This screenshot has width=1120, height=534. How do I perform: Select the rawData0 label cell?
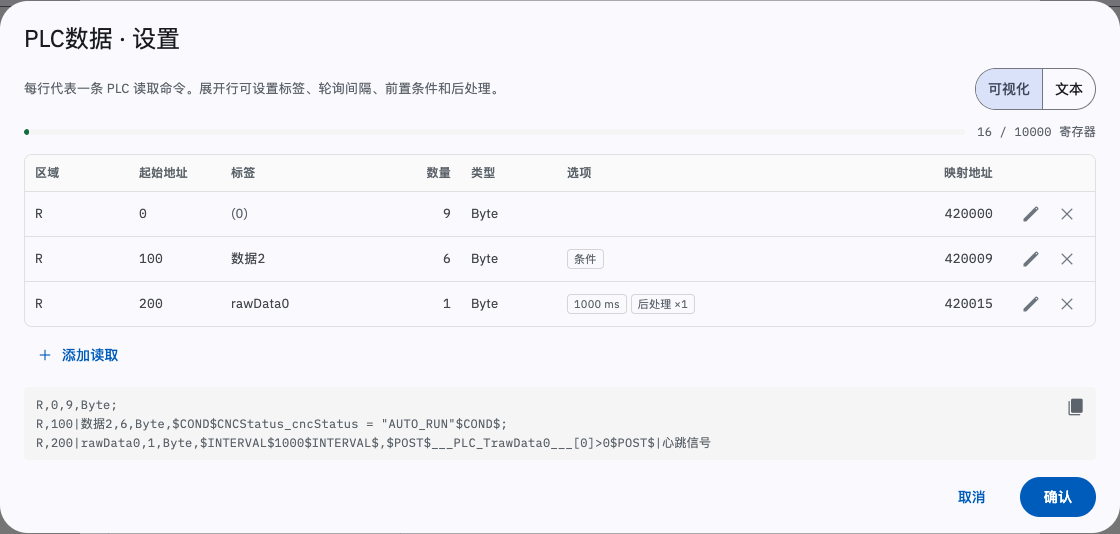point(260,304)
